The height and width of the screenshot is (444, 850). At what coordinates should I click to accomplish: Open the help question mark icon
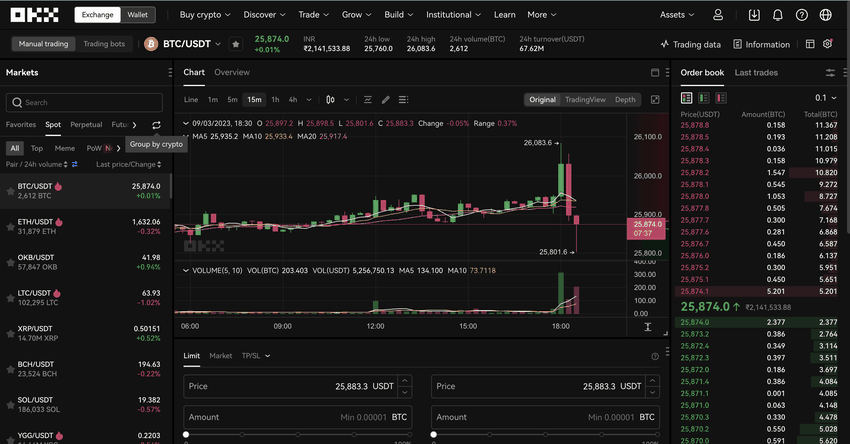pos(801,15)
